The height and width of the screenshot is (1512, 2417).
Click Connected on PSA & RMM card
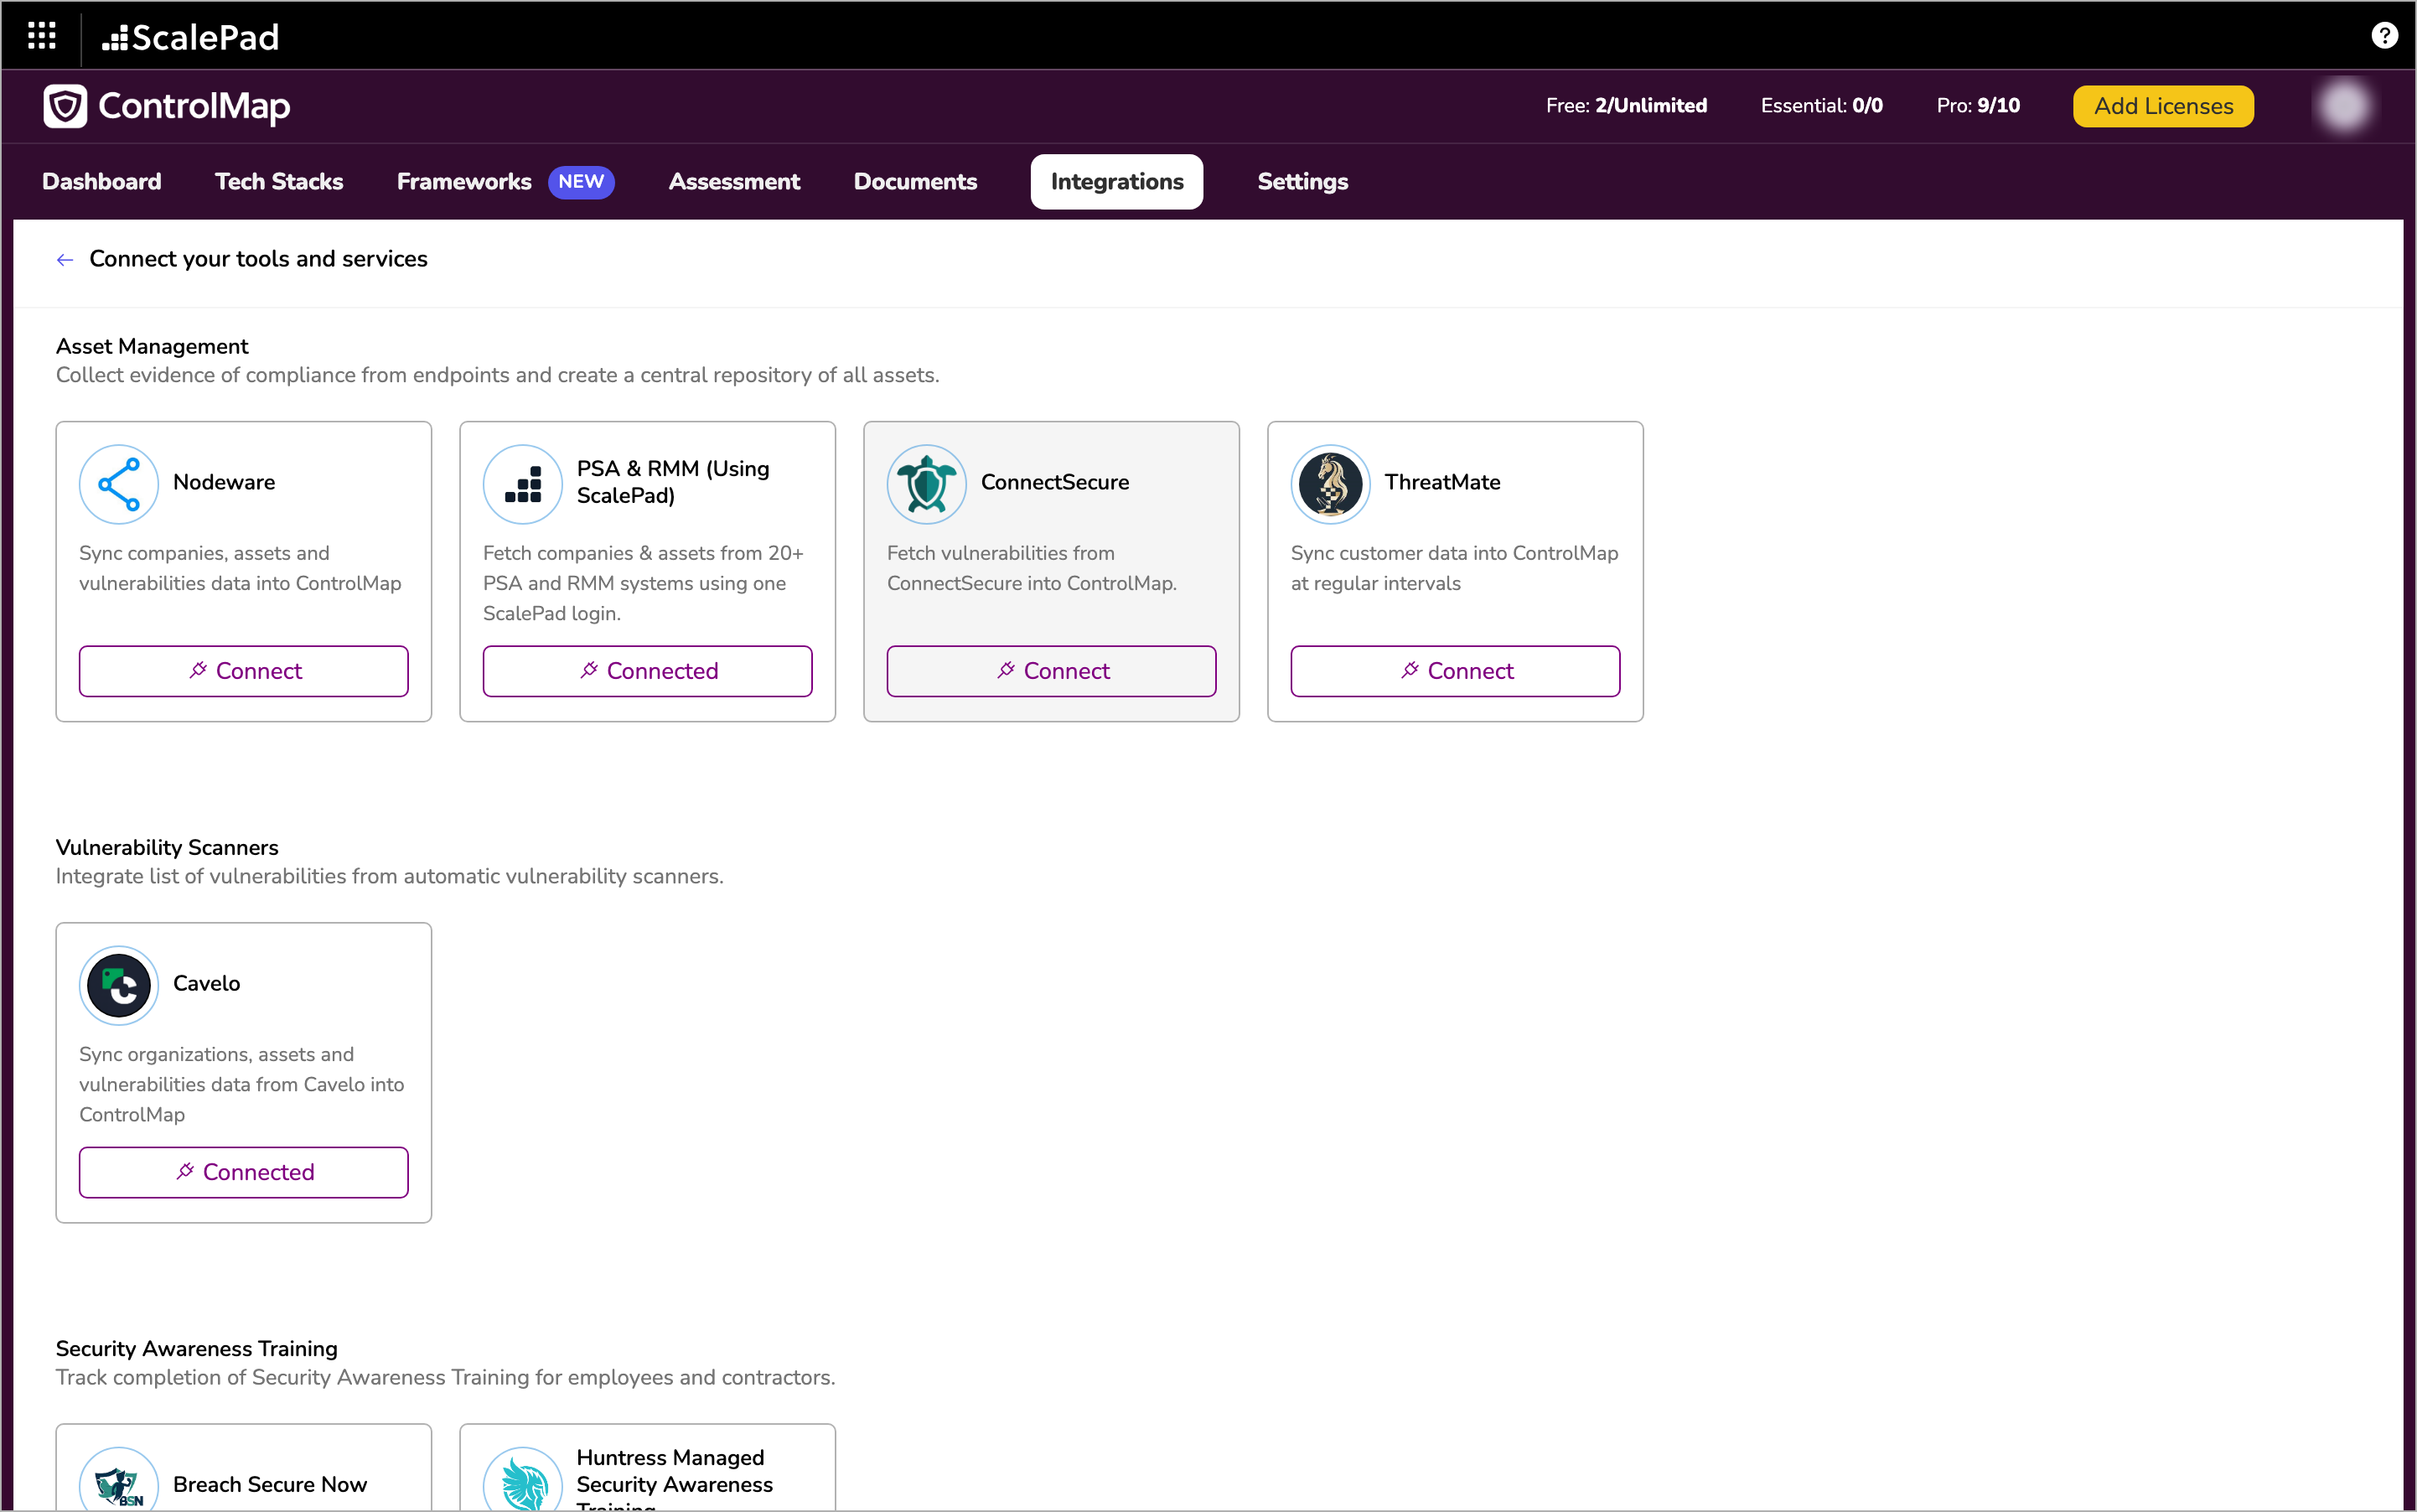coord(648,671)
